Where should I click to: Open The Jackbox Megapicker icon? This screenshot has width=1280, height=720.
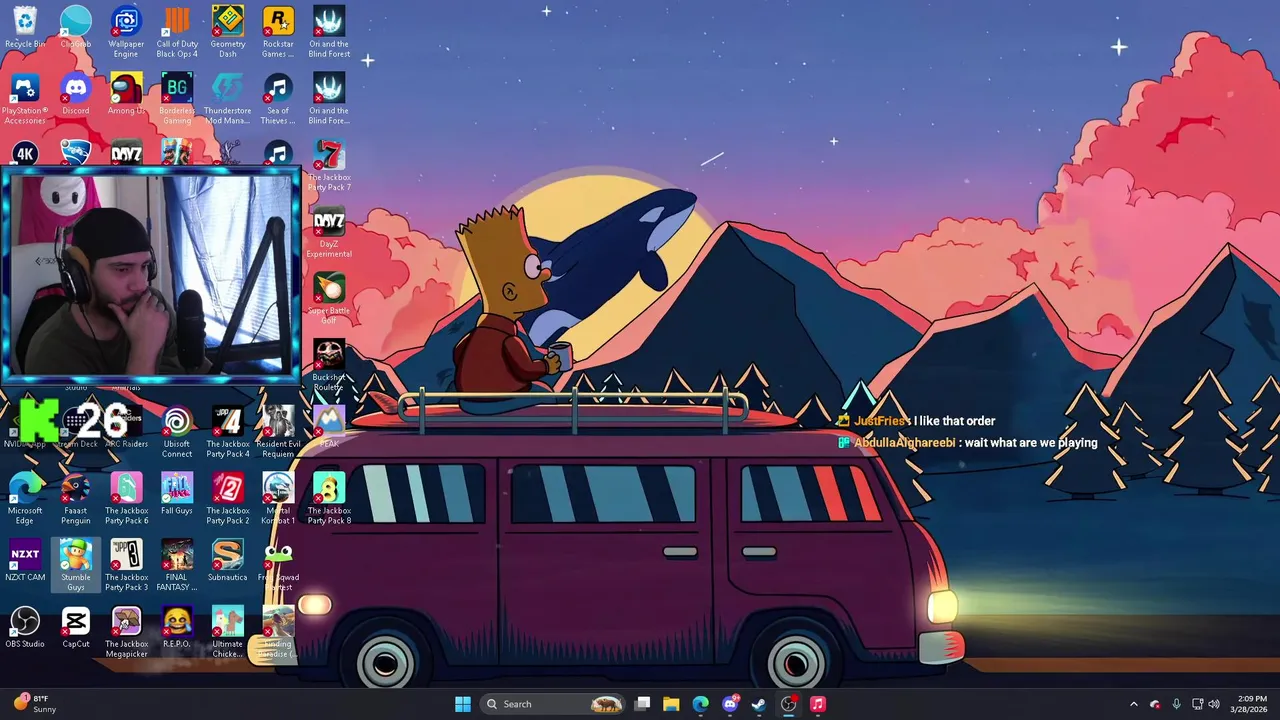(x=126, y=632)
